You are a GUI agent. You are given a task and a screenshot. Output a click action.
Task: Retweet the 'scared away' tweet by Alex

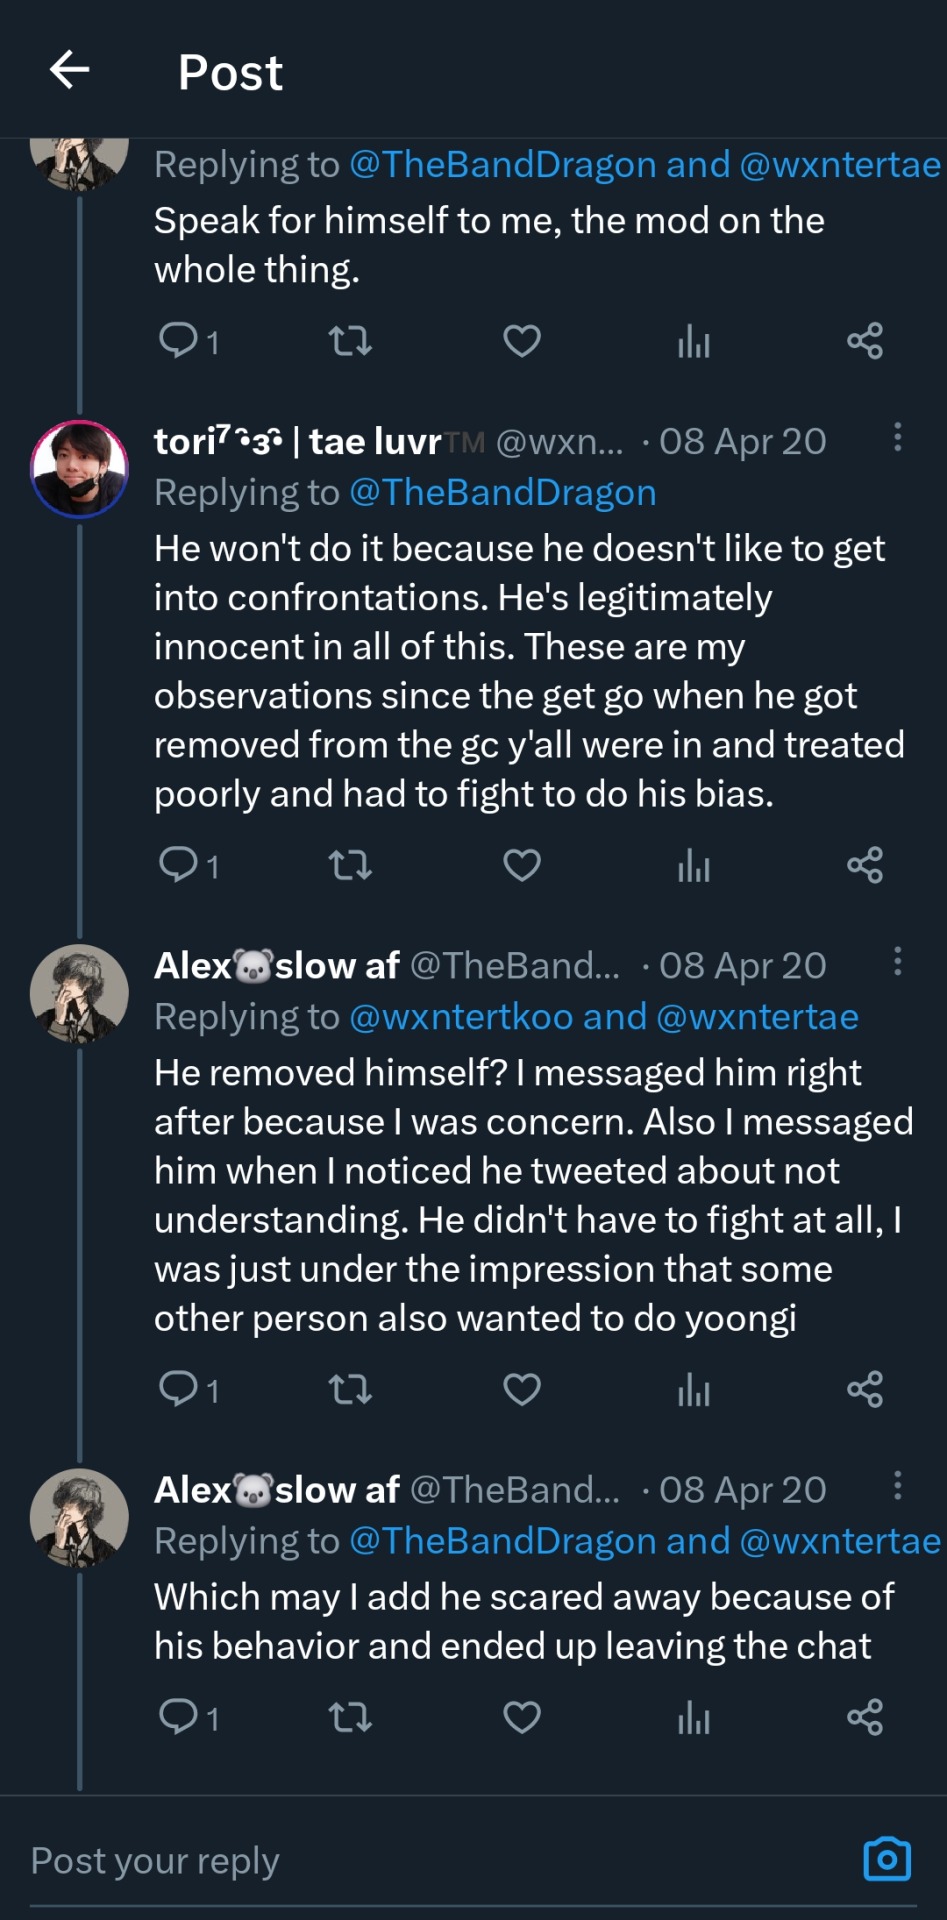(350, 1717)
